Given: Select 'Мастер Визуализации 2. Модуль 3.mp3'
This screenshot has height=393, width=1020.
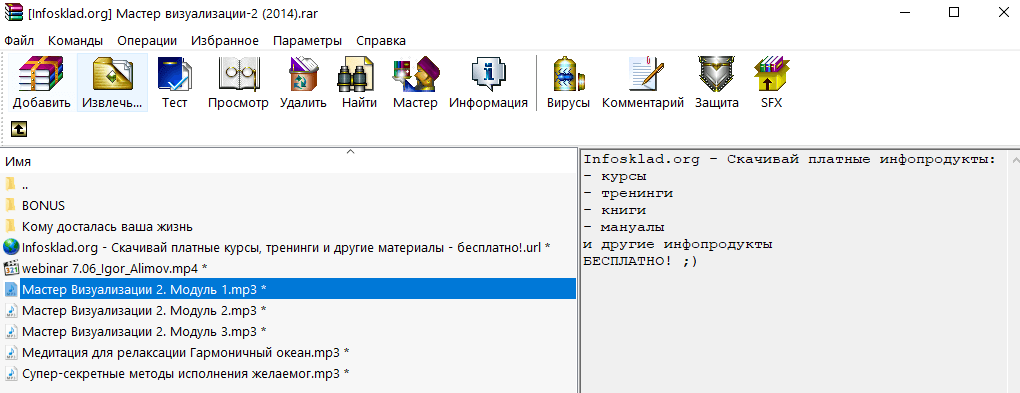Looking at the screenshot, I should click(x=144, y=331).
